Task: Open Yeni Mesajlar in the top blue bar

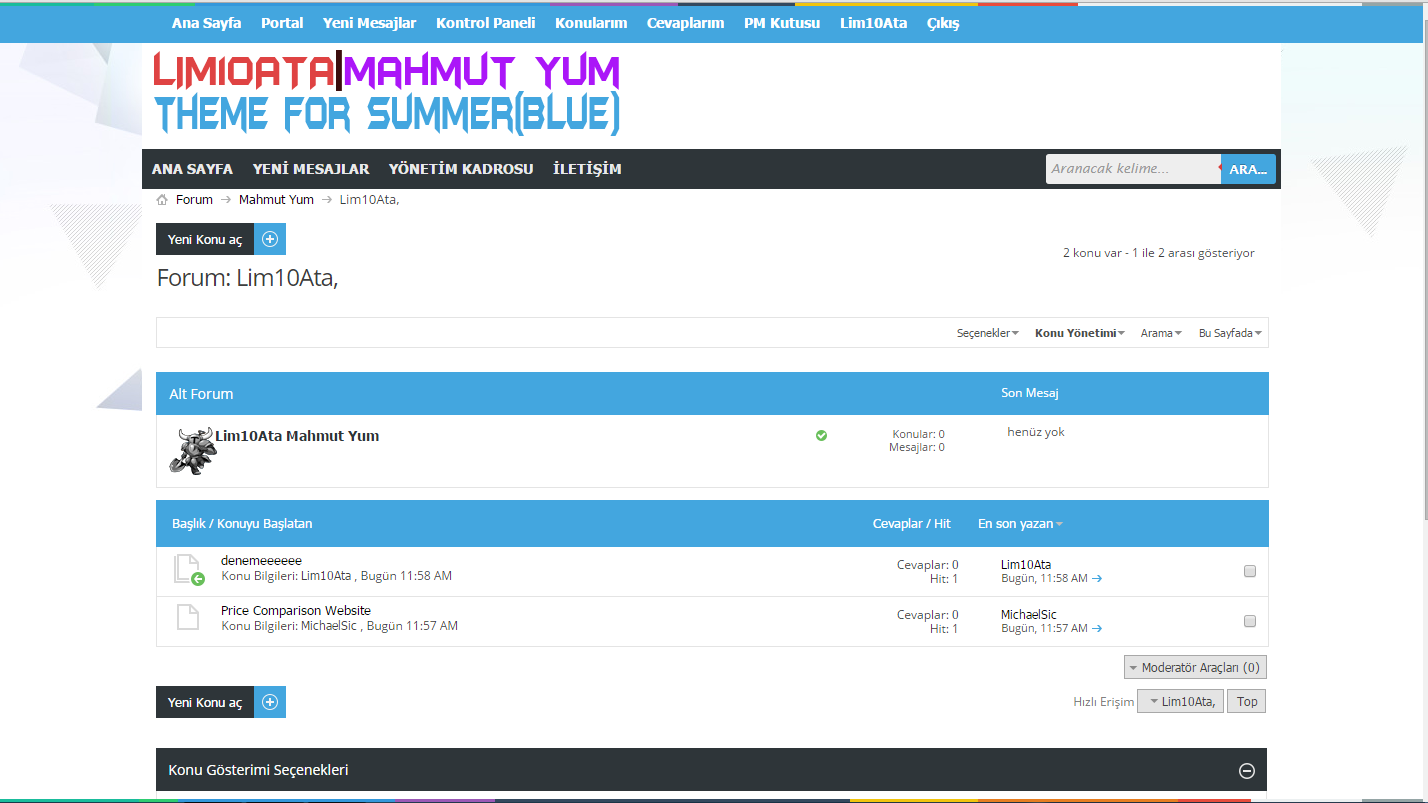Action: 370,22
